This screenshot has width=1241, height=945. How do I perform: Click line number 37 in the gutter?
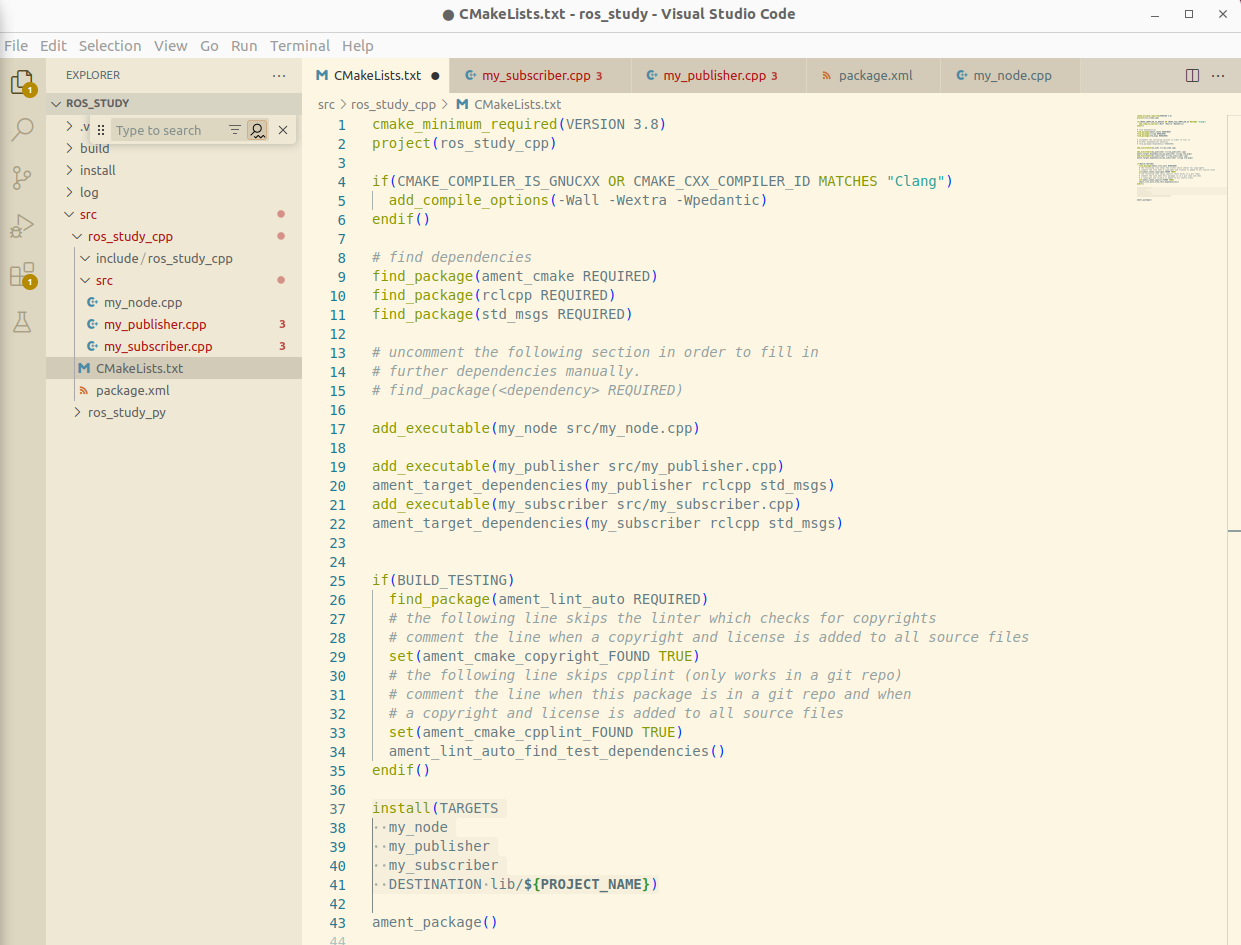tap(337, 808)
